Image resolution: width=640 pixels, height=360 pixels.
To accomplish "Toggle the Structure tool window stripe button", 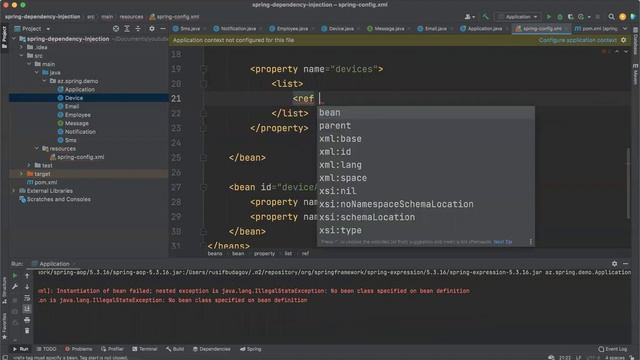I will [4, 290].
